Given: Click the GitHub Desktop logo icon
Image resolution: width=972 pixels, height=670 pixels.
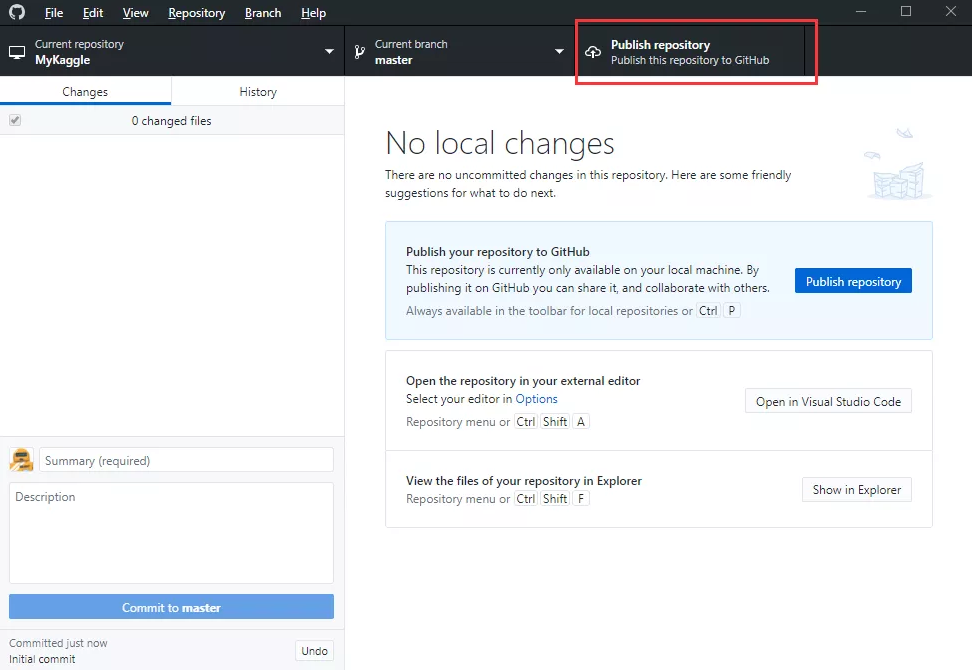Looking at the screenshot, I should [x=17, y=12].
